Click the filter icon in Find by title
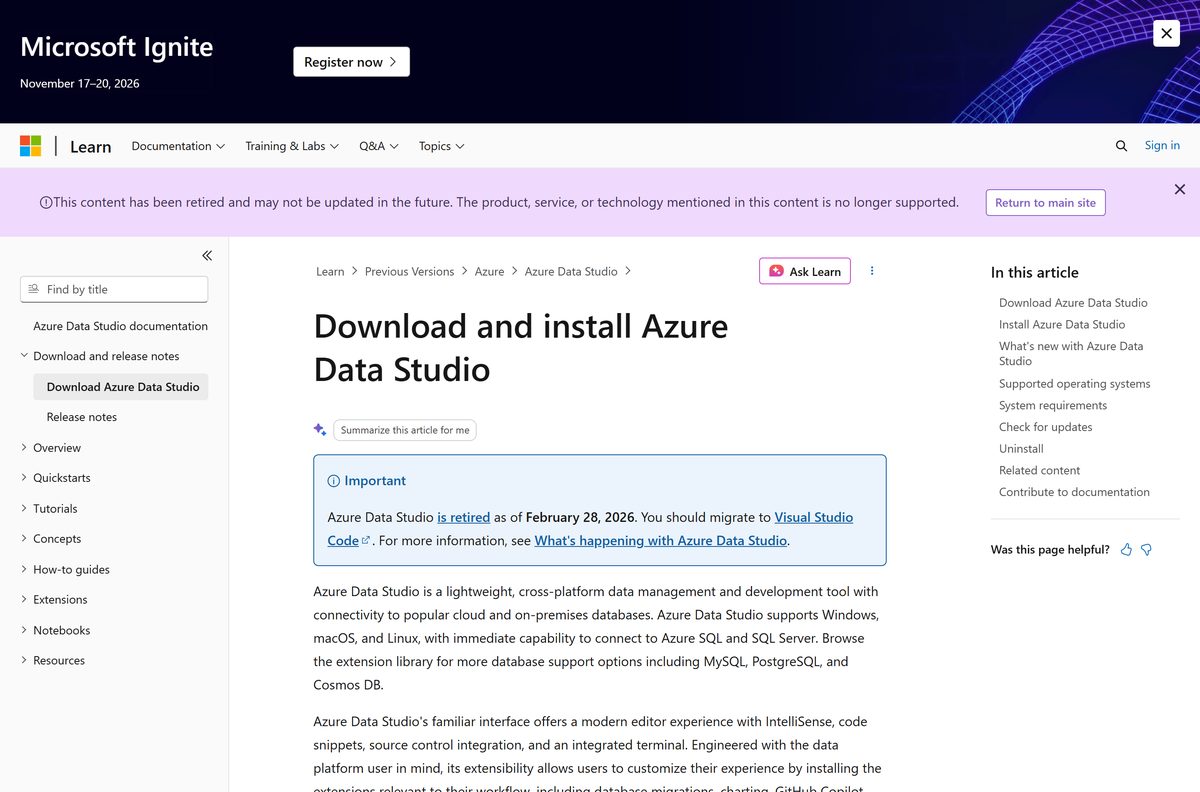 [34, 289]
